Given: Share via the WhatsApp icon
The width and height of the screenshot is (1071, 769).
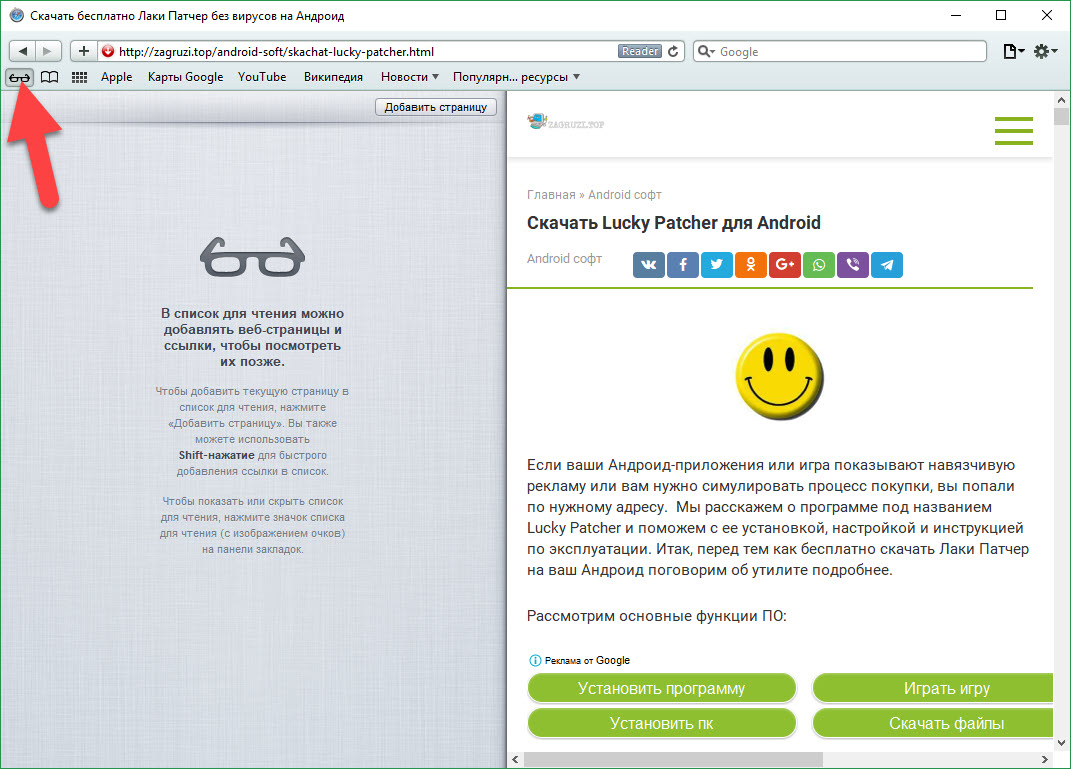Looking at the screenshot, I should 819,264.
